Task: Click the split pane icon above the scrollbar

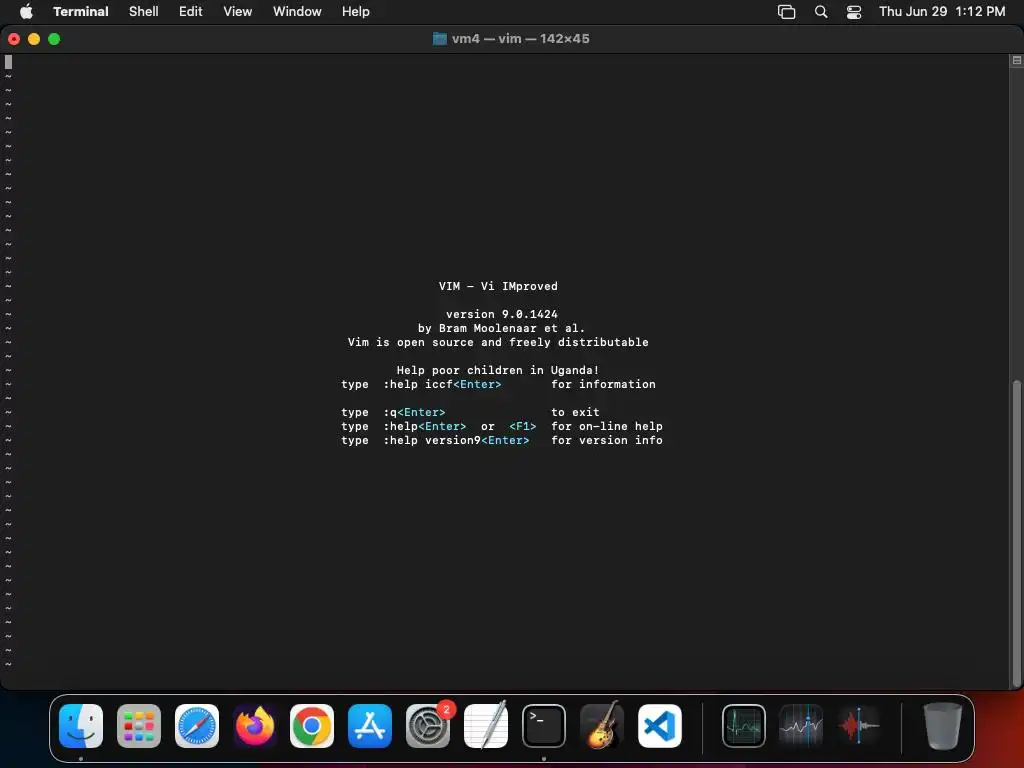Action: (1017, 60)
